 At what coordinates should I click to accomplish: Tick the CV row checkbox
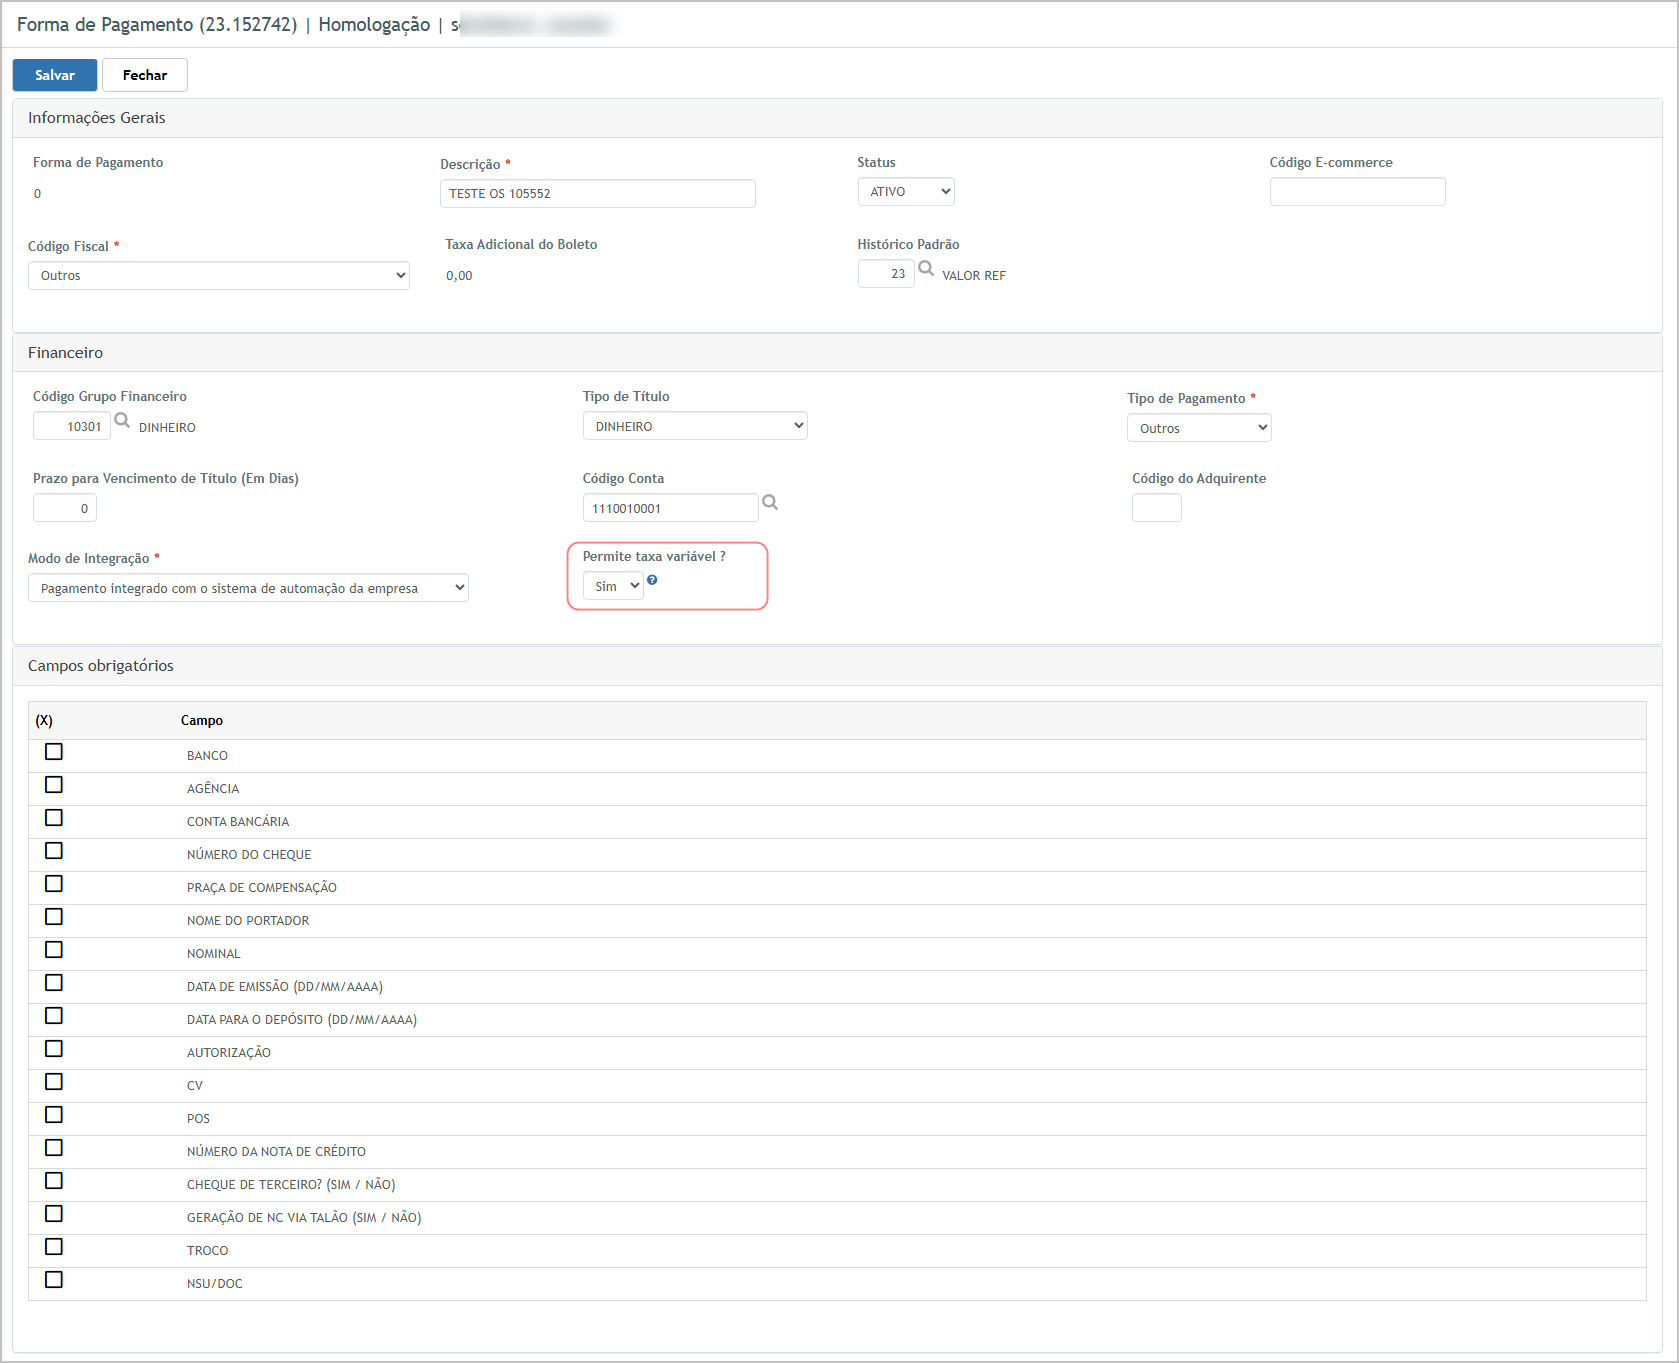click(54, 1082)
